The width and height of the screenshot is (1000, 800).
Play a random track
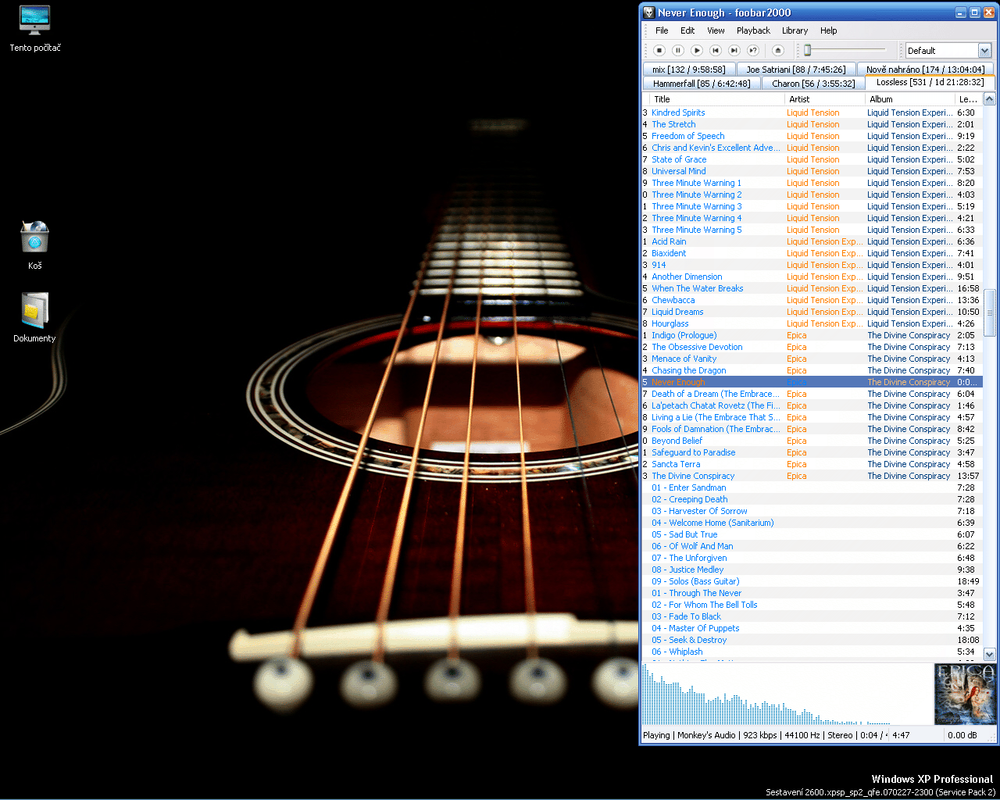(753, 50)
